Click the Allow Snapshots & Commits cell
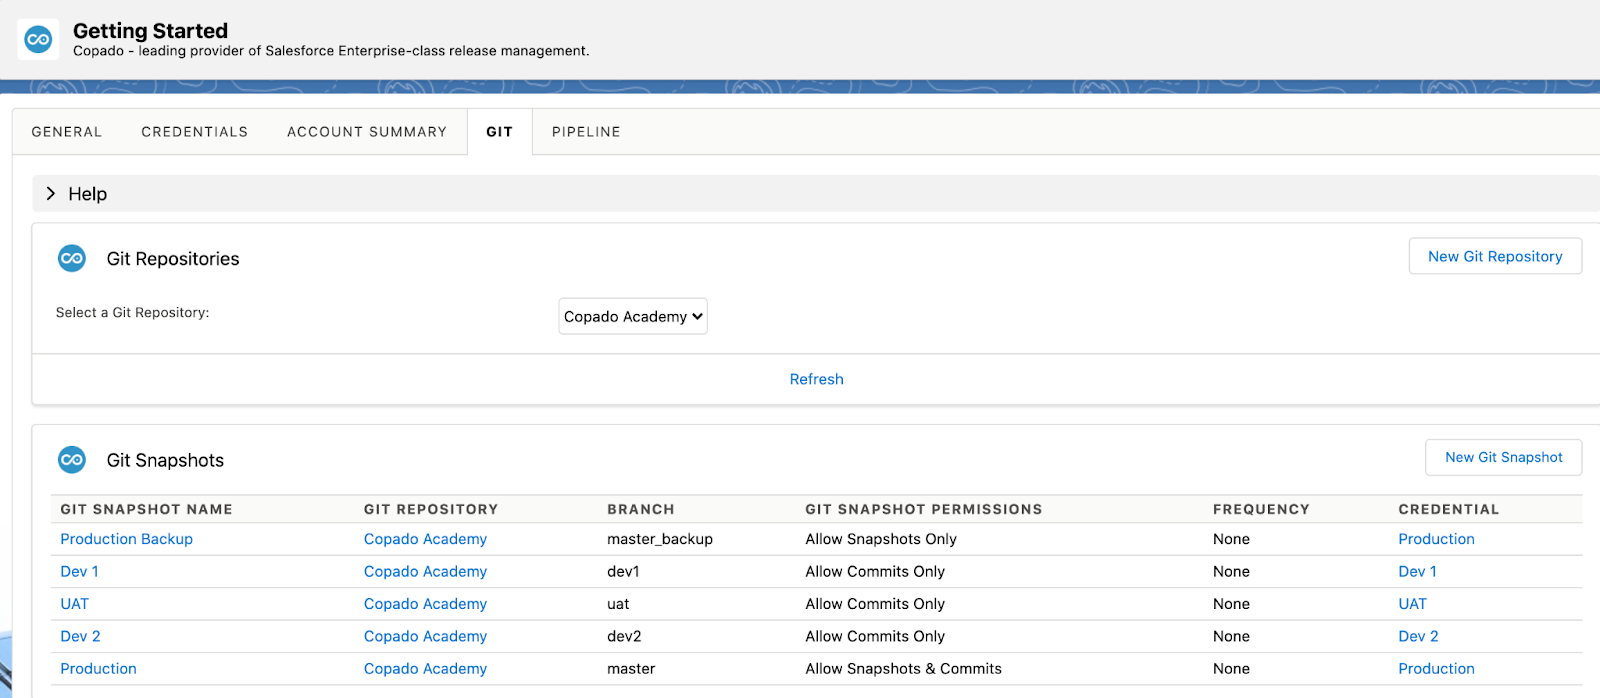Viewport: 1600px width, 698px height. 904,669
